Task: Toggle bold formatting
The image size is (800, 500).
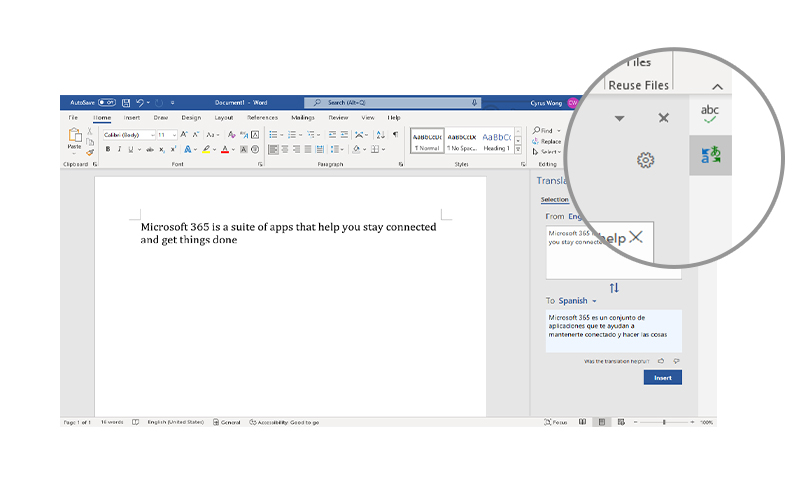Action: point(108,149)
